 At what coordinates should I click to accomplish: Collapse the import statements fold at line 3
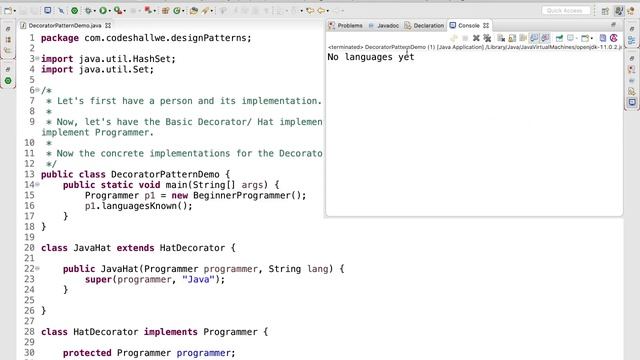(38, 58)
